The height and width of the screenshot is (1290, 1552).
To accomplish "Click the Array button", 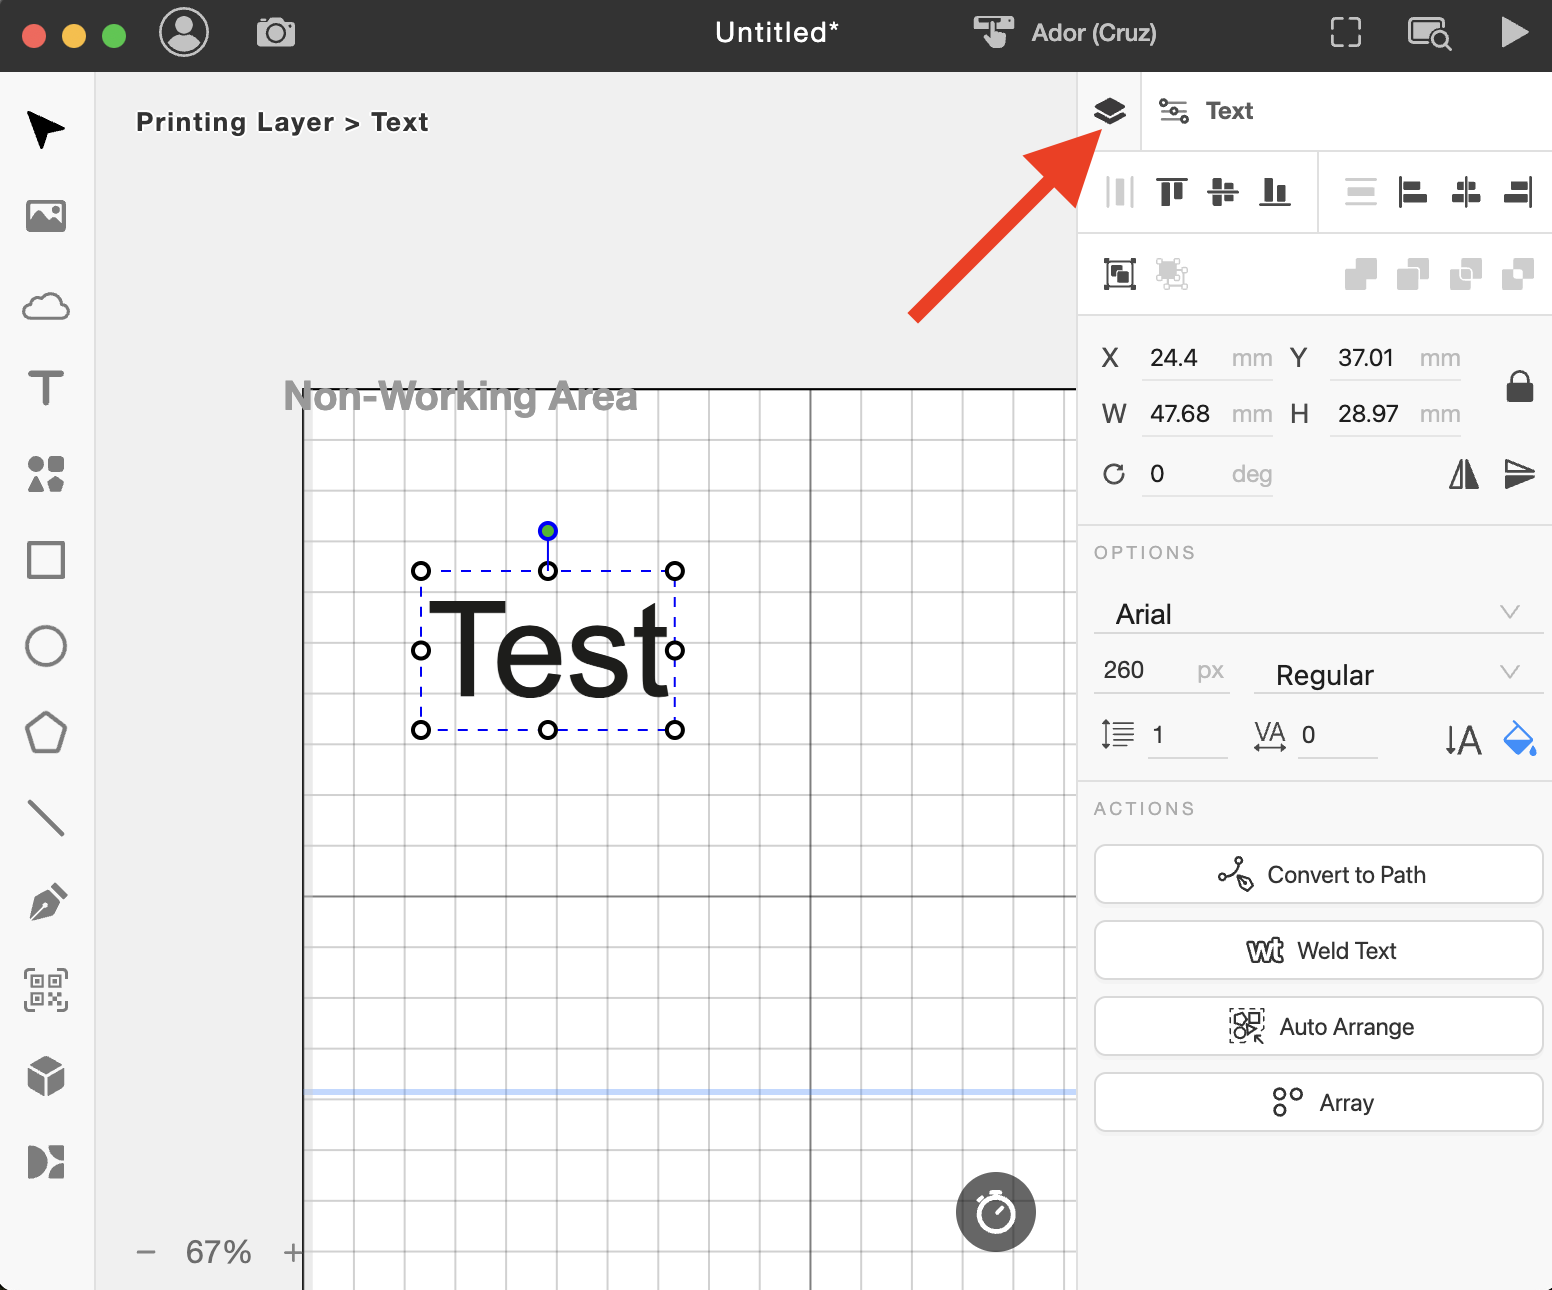I will (x=1319, y=1102).
